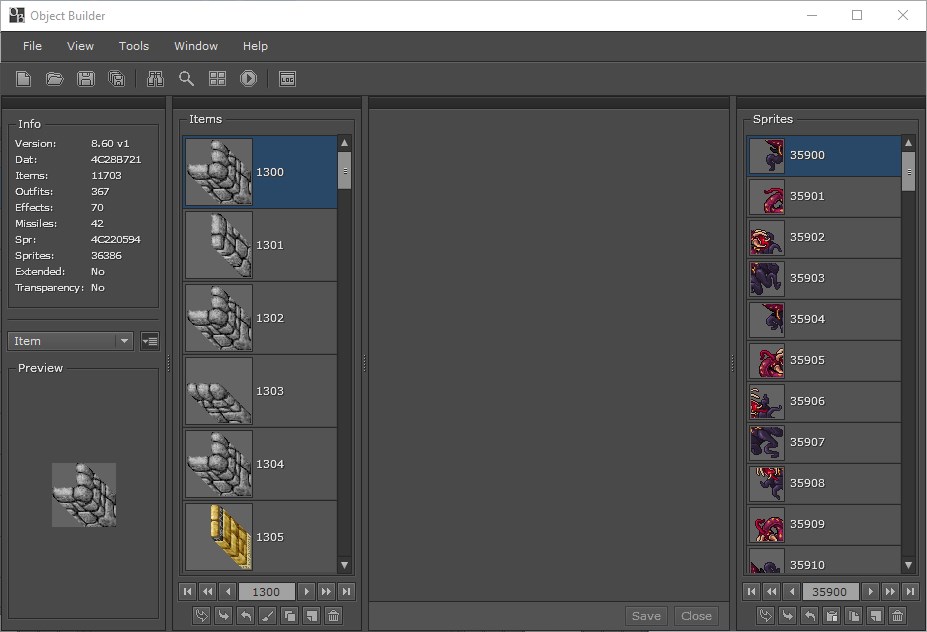This screenshot has height=632, width=927.
Task: Select item 1303 in Items list
Action: click(260, 391)
